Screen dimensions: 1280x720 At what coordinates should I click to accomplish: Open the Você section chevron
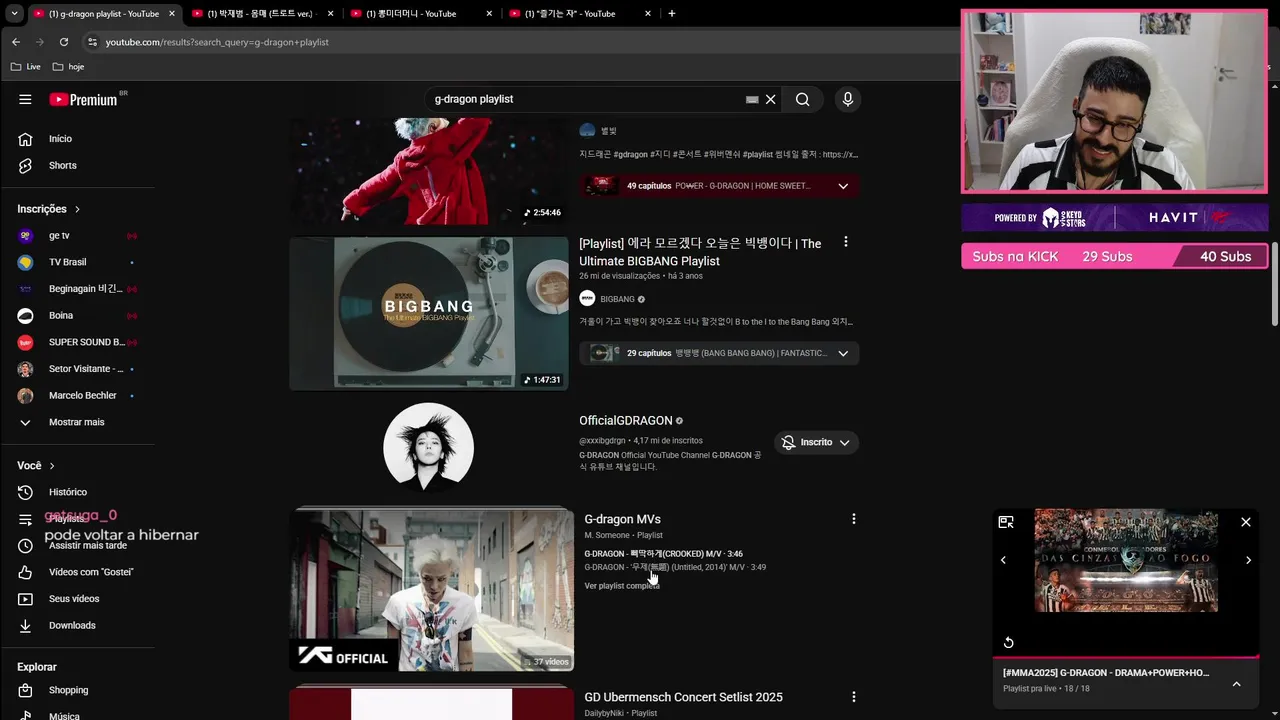pyautogui.click(x=52, y=466)
